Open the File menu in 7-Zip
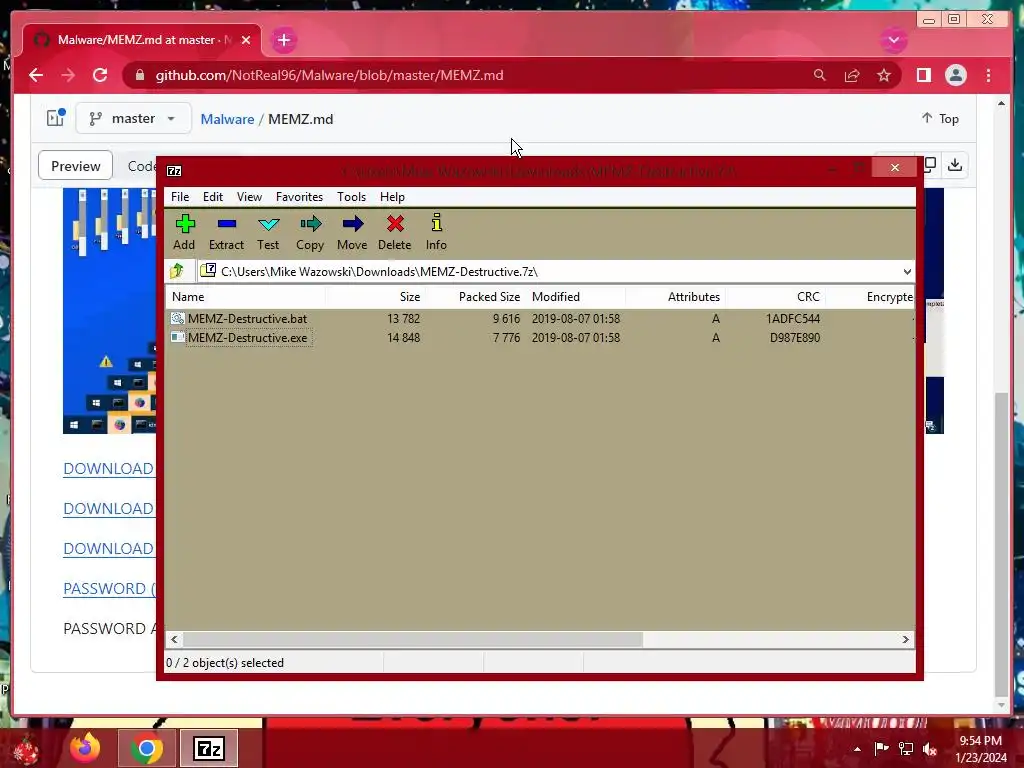This screenshot has width=1024, height=768. [x=180, y=197]
